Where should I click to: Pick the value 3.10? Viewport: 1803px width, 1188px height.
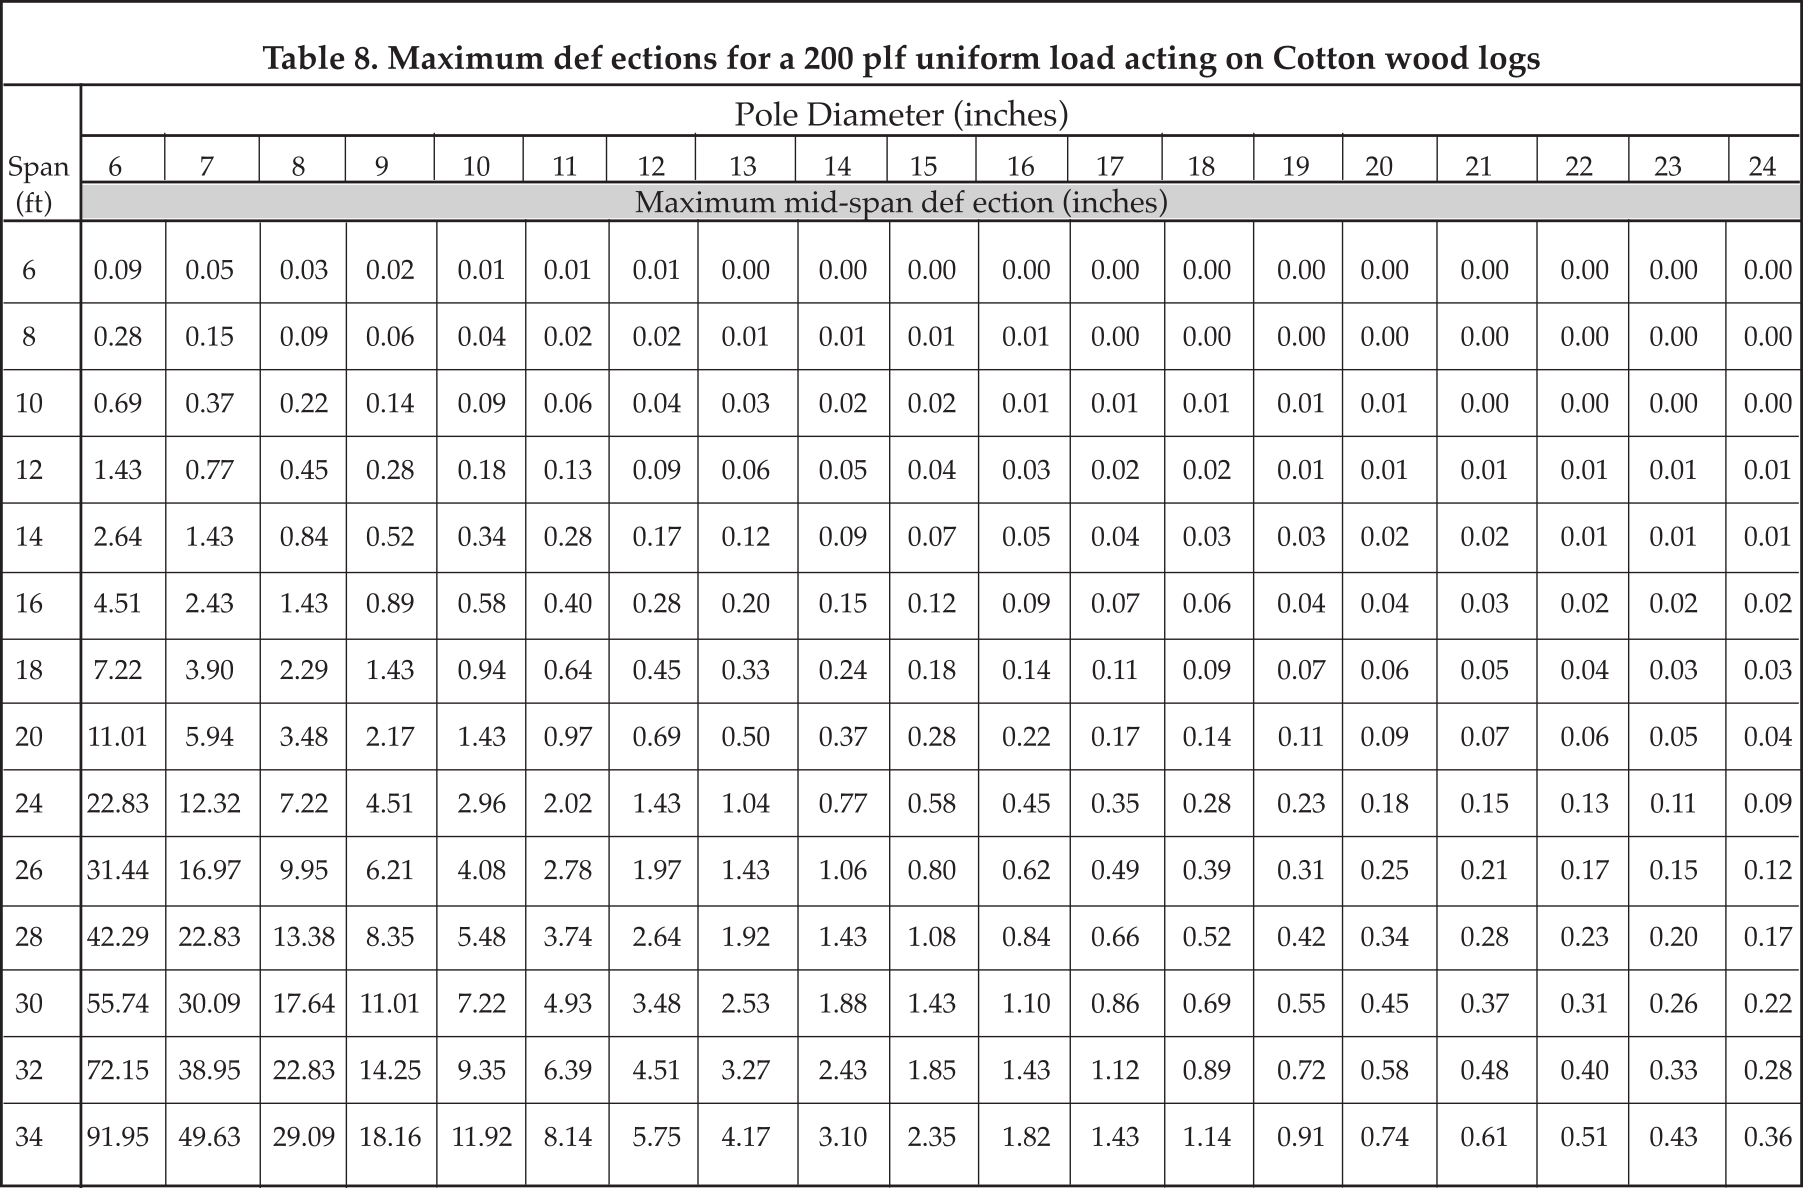[x=843, y=1137]
